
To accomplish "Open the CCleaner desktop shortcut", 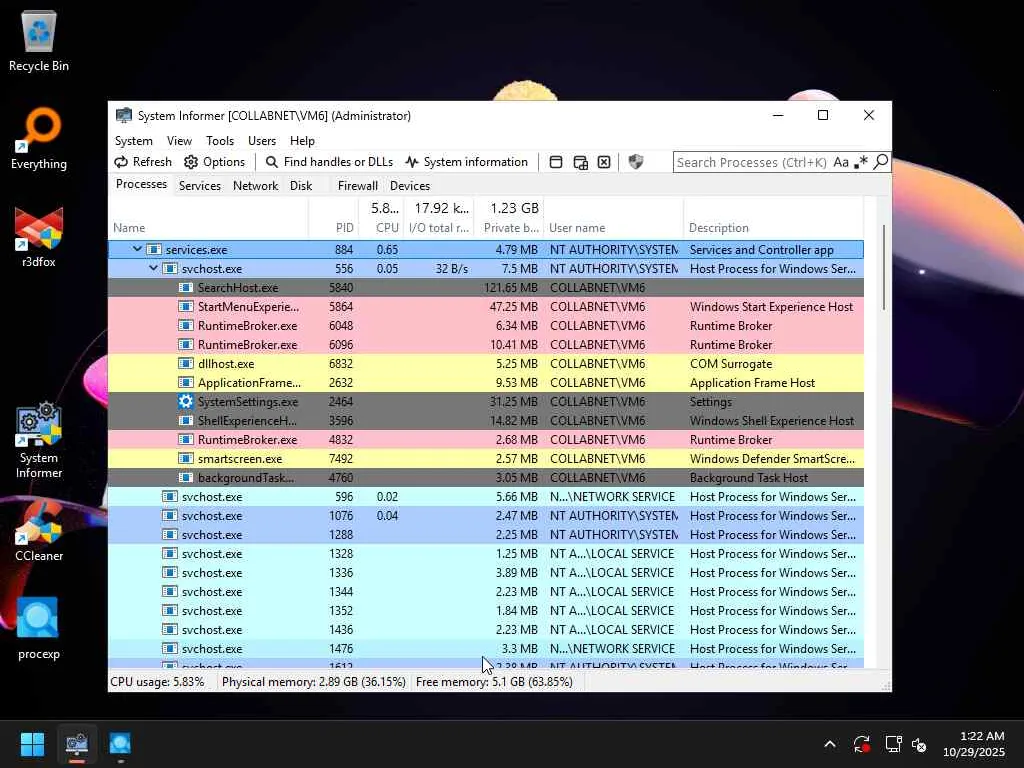I will (39, 530).
